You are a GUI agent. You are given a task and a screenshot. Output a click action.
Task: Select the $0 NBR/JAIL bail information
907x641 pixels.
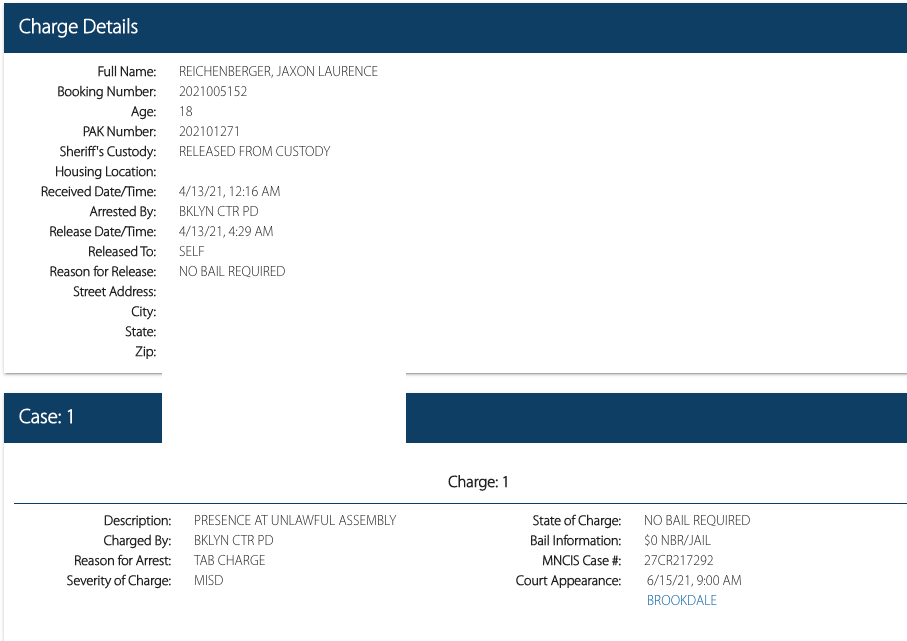pos(677,540)
